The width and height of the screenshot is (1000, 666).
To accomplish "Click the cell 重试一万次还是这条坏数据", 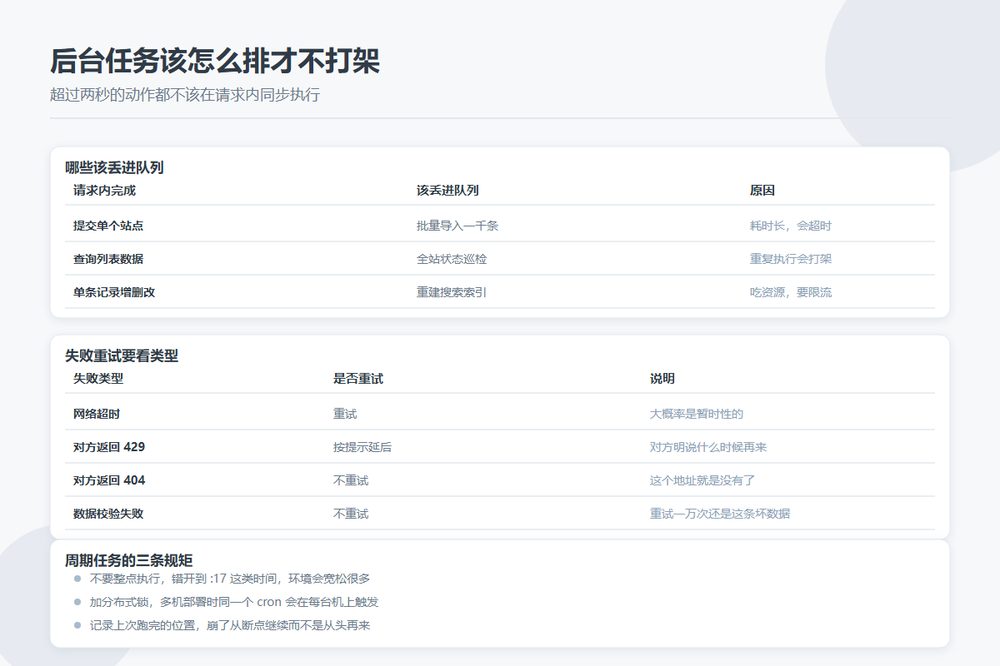I will tap(720, 513).
